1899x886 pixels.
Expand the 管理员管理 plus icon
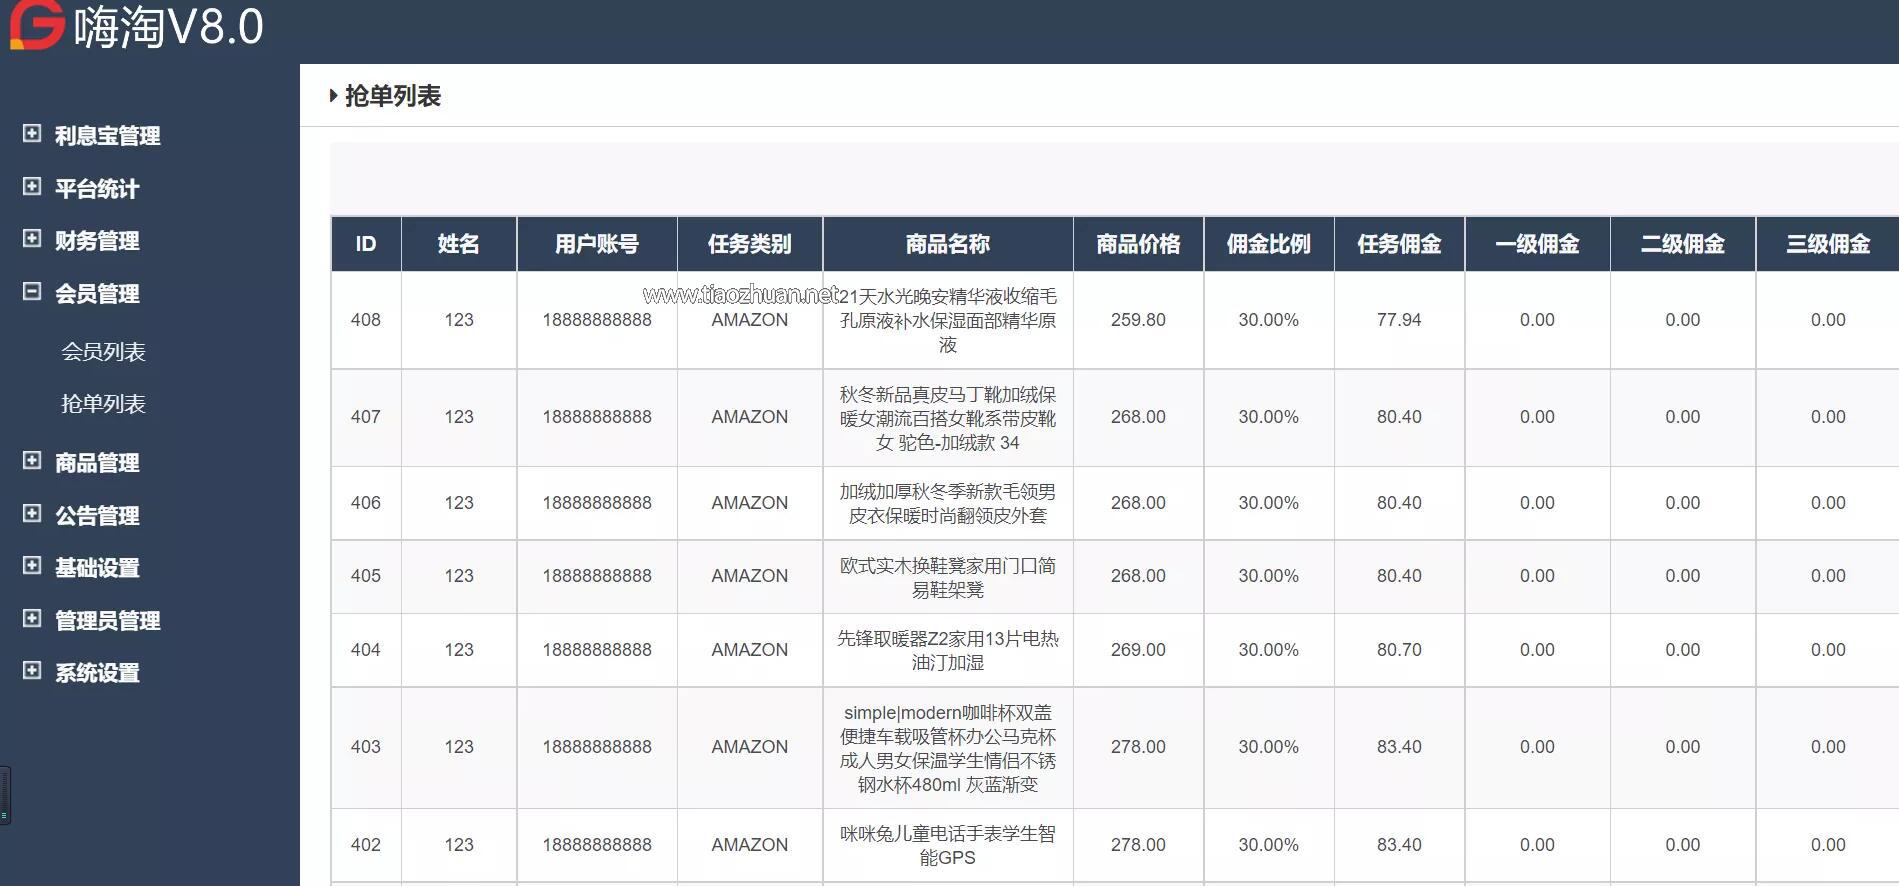coord(32,618)
